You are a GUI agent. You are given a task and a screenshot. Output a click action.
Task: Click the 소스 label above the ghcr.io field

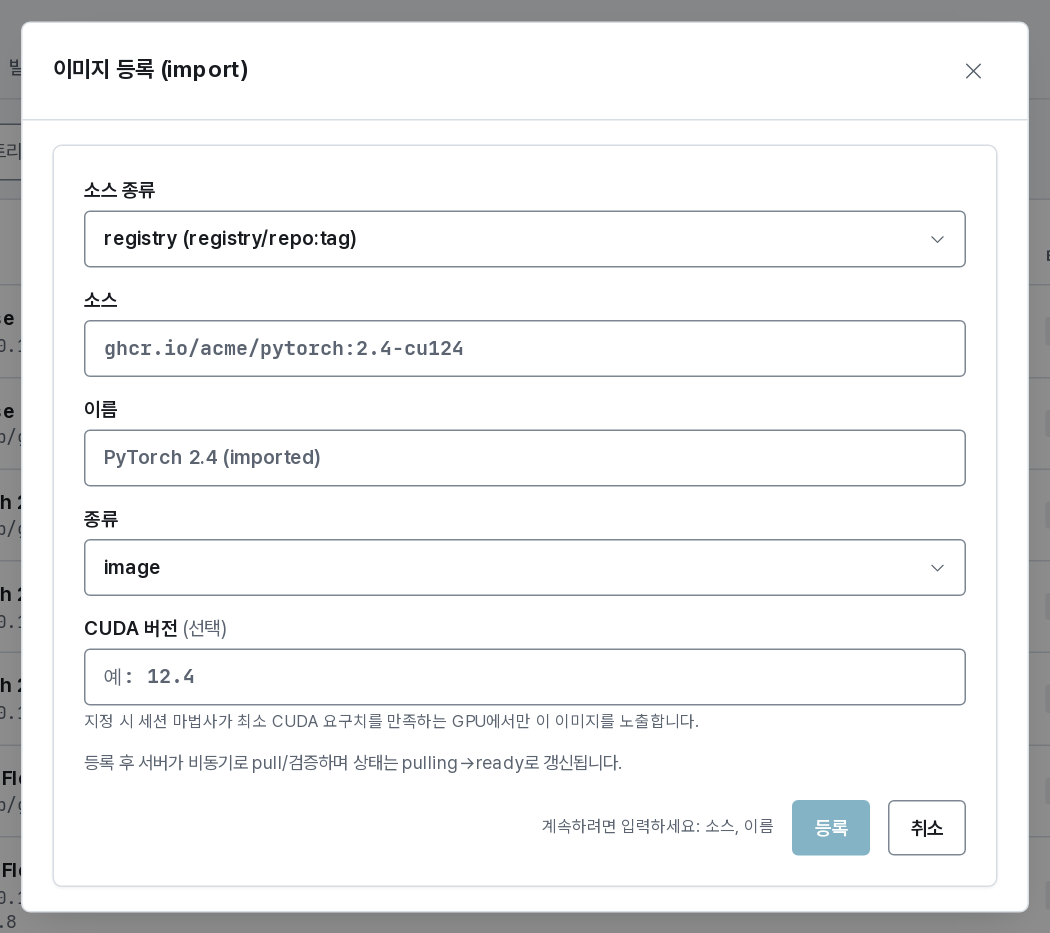pos(100,300)
